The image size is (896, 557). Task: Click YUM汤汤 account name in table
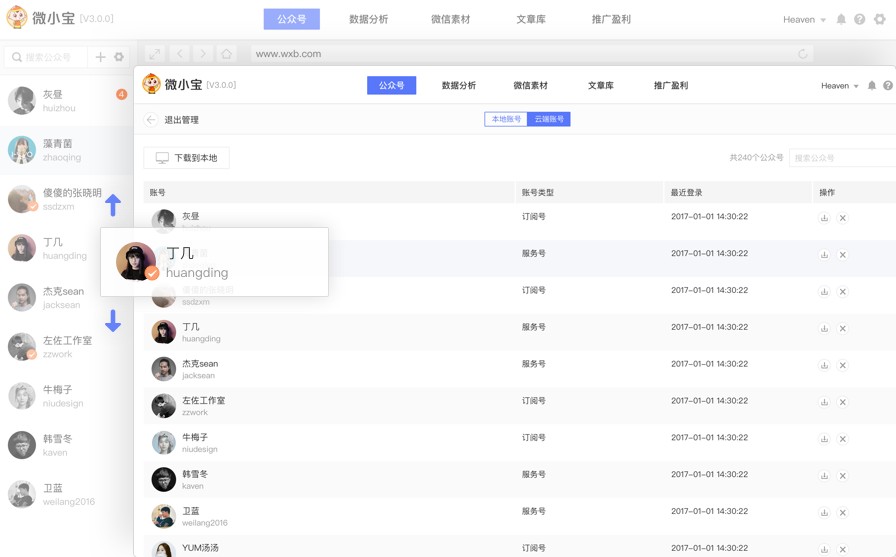[x=200, y=547]
